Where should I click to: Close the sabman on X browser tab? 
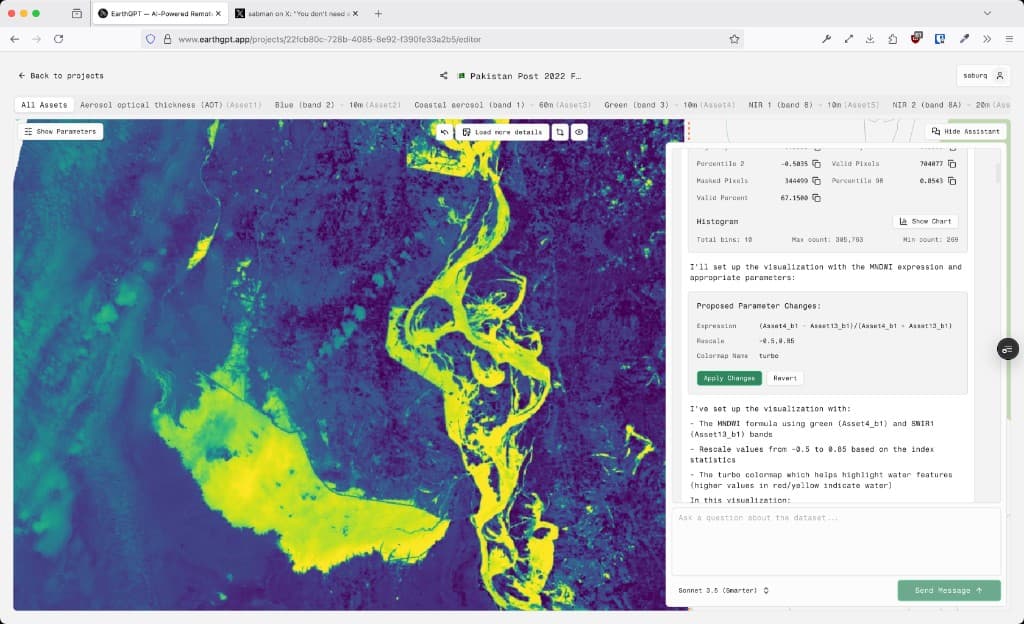coord(355,13)
